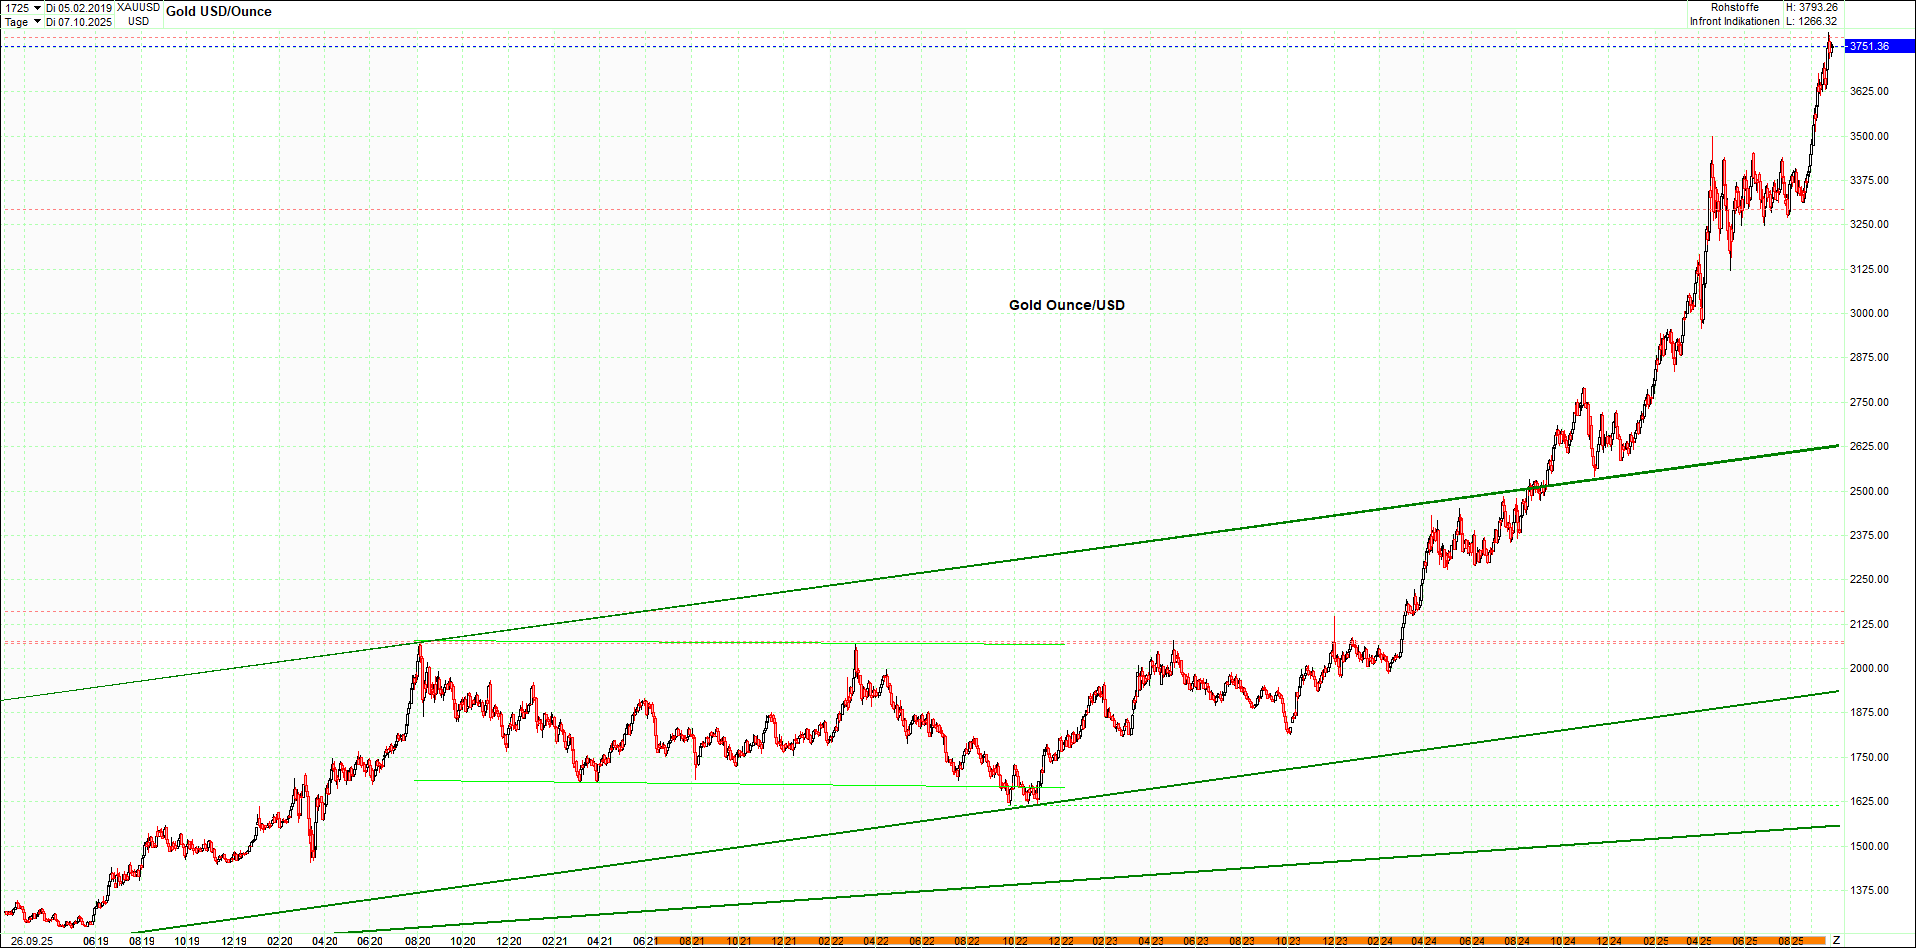
Task: Click the Rohstoffe category label
Action: 1736,7
